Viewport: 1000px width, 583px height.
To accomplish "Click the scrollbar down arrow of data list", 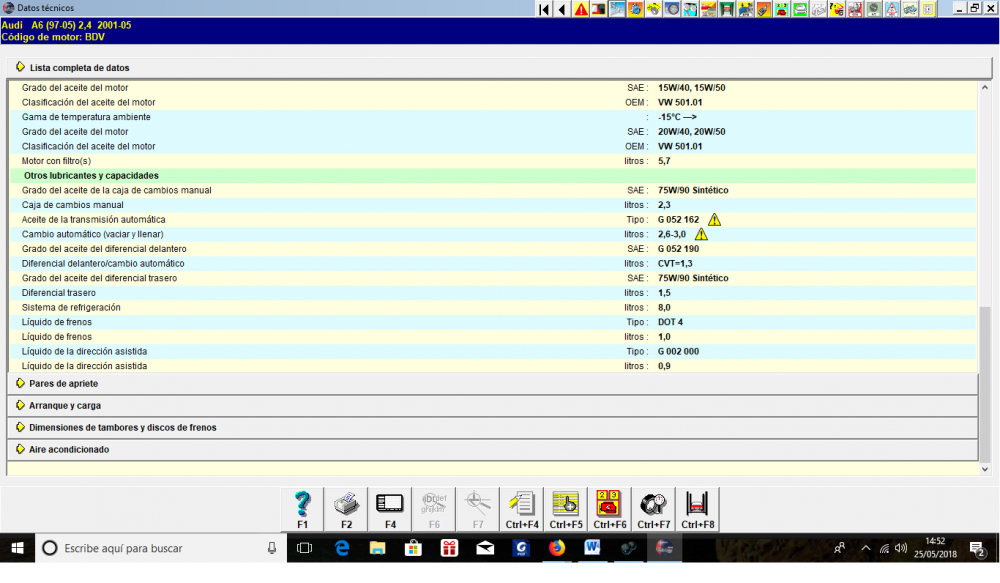I will coord(985,469).
